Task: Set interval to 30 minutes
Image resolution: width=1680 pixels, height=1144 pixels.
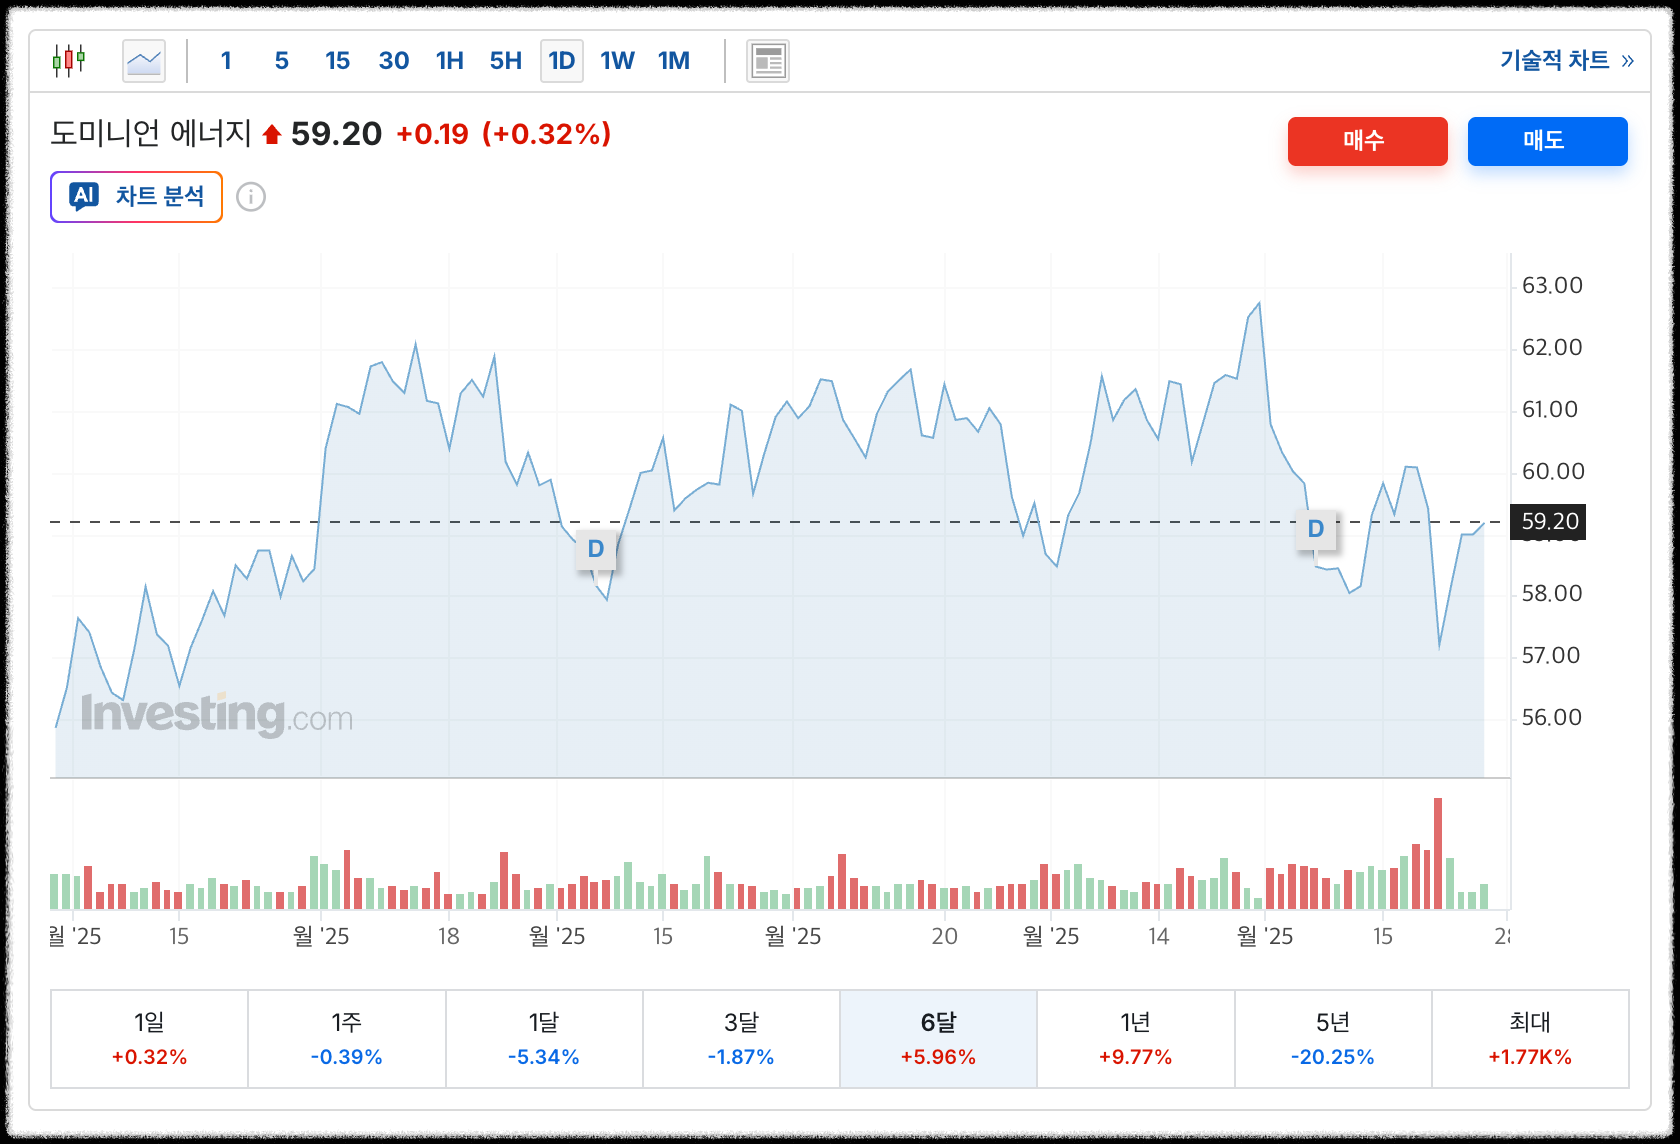Action: point(394,61)
